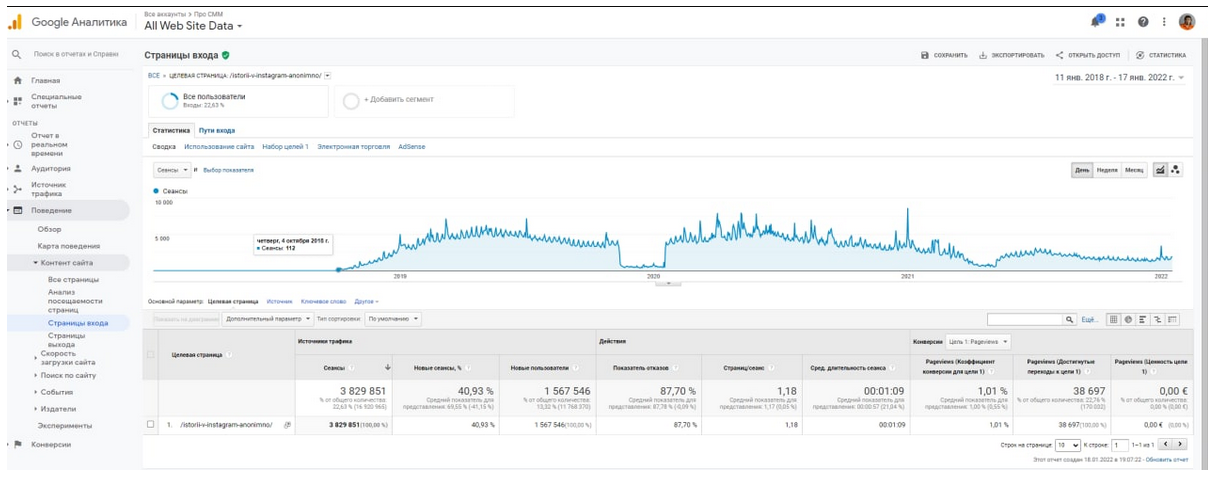The width and height of the screenshot is (1208, 479).
Task: Select the Электронная торговля sub-tab
Action: click(x=353, y=147)
